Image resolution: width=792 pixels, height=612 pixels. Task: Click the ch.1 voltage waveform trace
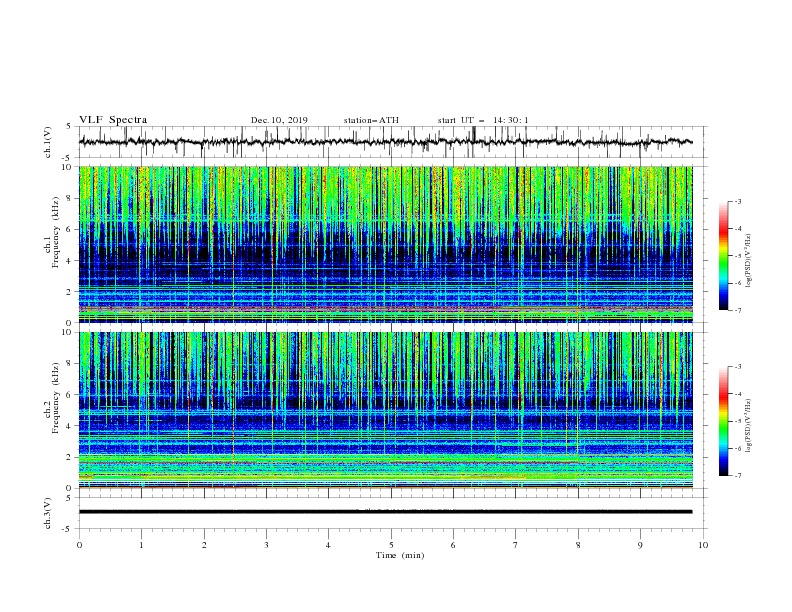point(385,142)
